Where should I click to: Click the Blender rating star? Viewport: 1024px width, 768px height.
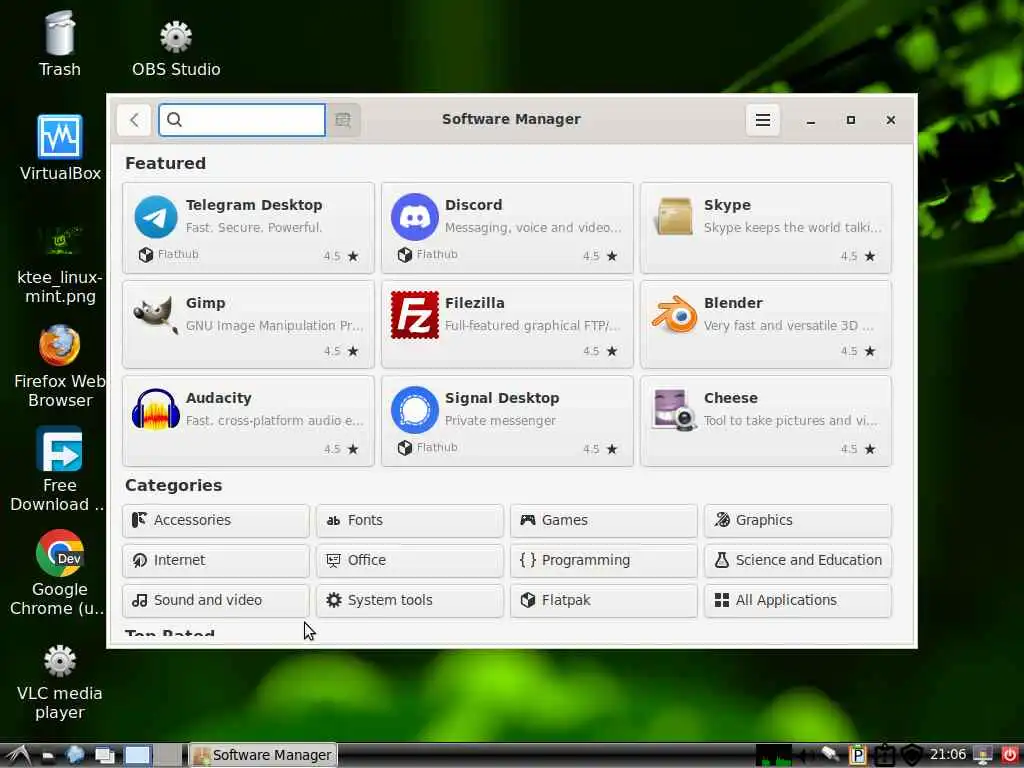pos(870,351)
